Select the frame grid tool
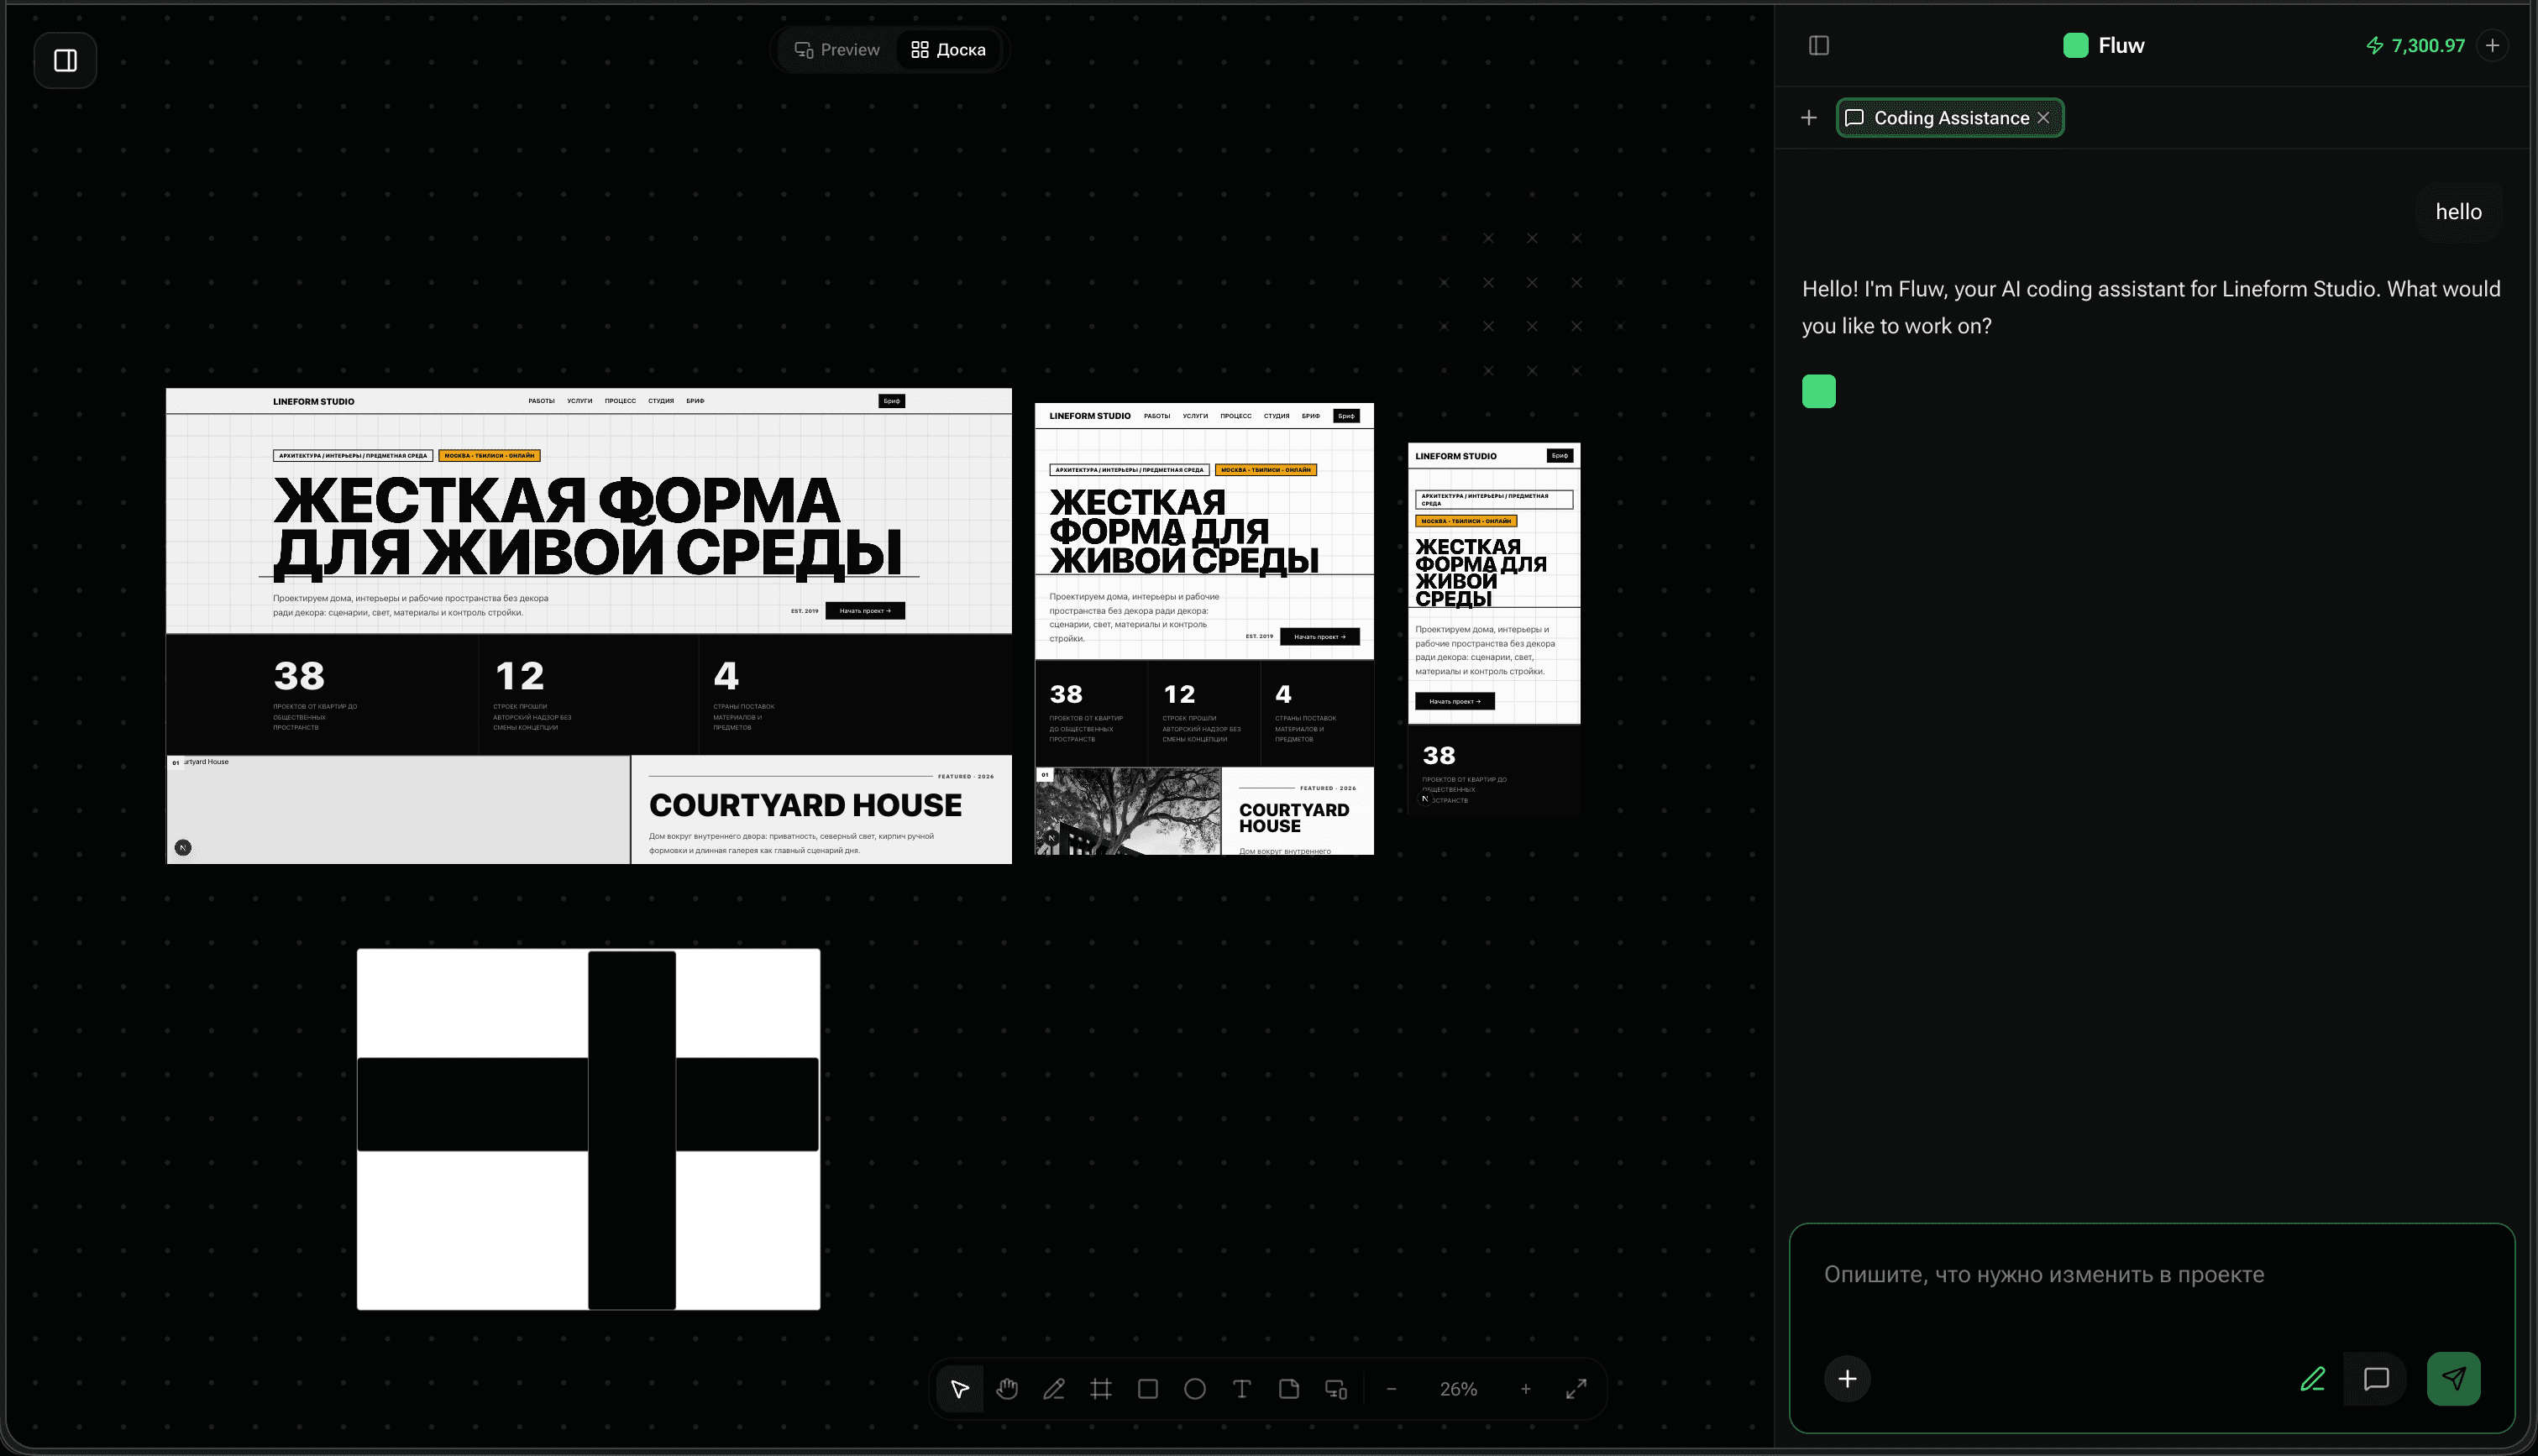This screenshot has width=2538, height=1456. pos(1101,1389)
